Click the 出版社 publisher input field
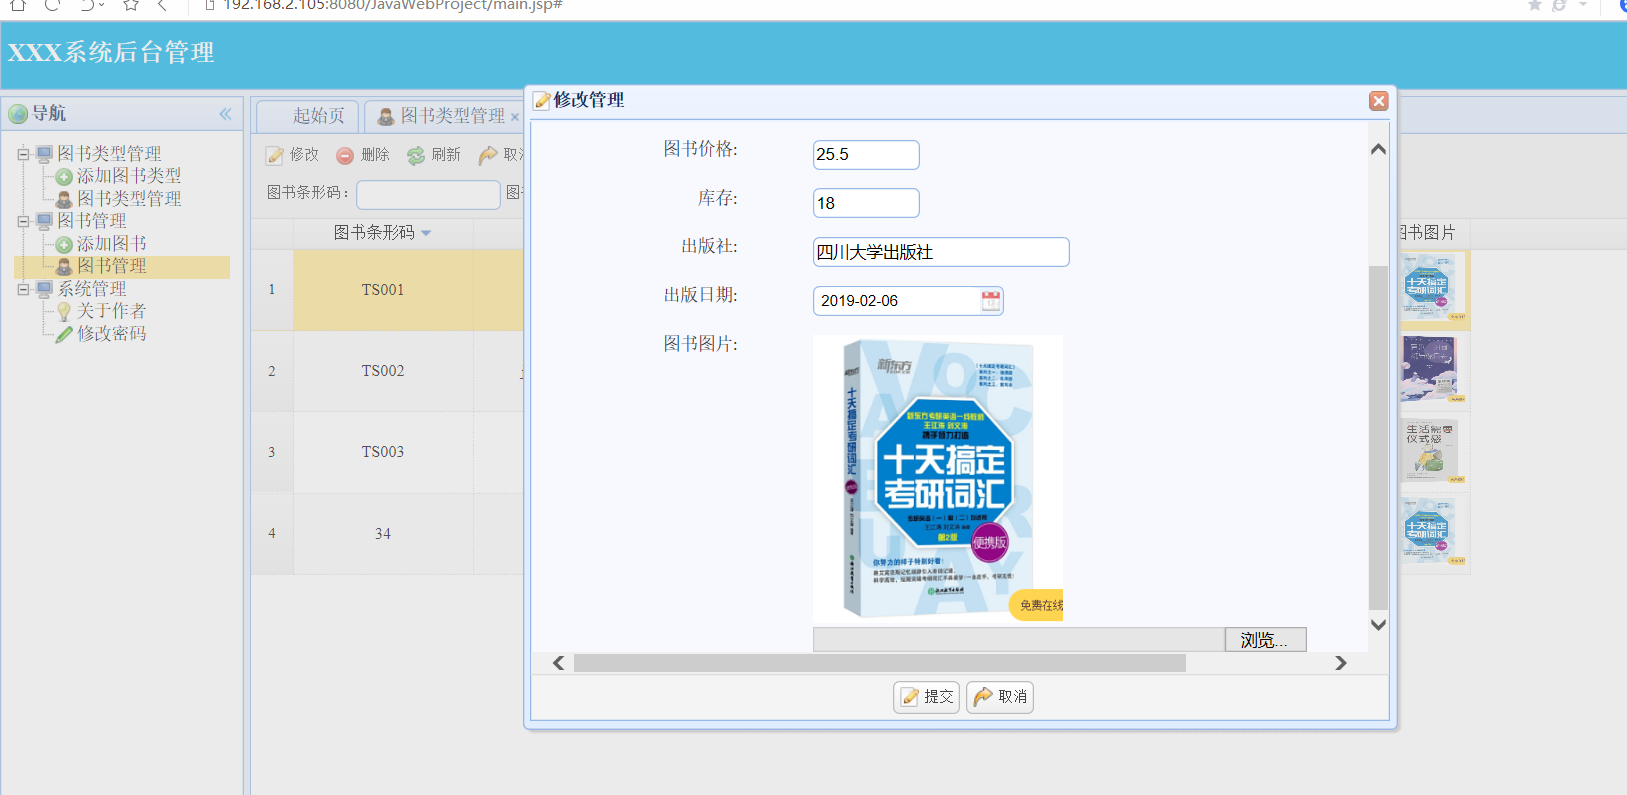Image resolution: width=1627 pixels, height=795 pixels. [940, 252]
